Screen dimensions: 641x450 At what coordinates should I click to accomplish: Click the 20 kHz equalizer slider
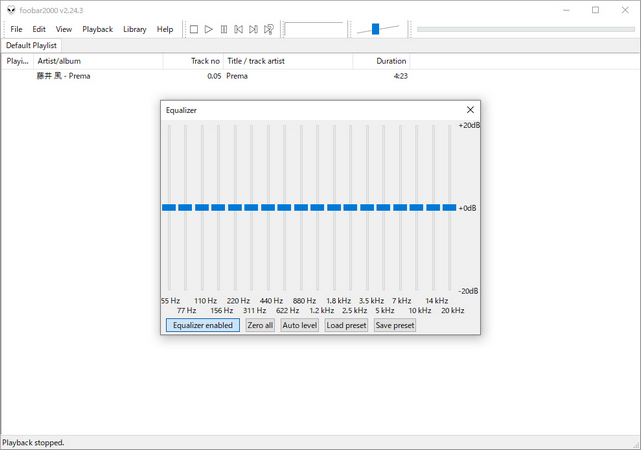coord(449,208)
